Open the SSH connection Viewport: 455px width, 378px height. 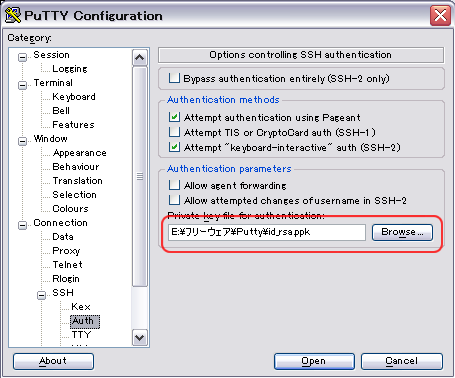[x=314, y=361]
